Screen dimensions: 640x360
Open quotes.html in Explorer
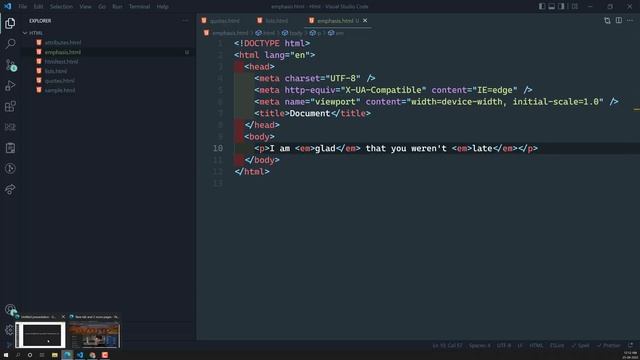click(60, 81)
